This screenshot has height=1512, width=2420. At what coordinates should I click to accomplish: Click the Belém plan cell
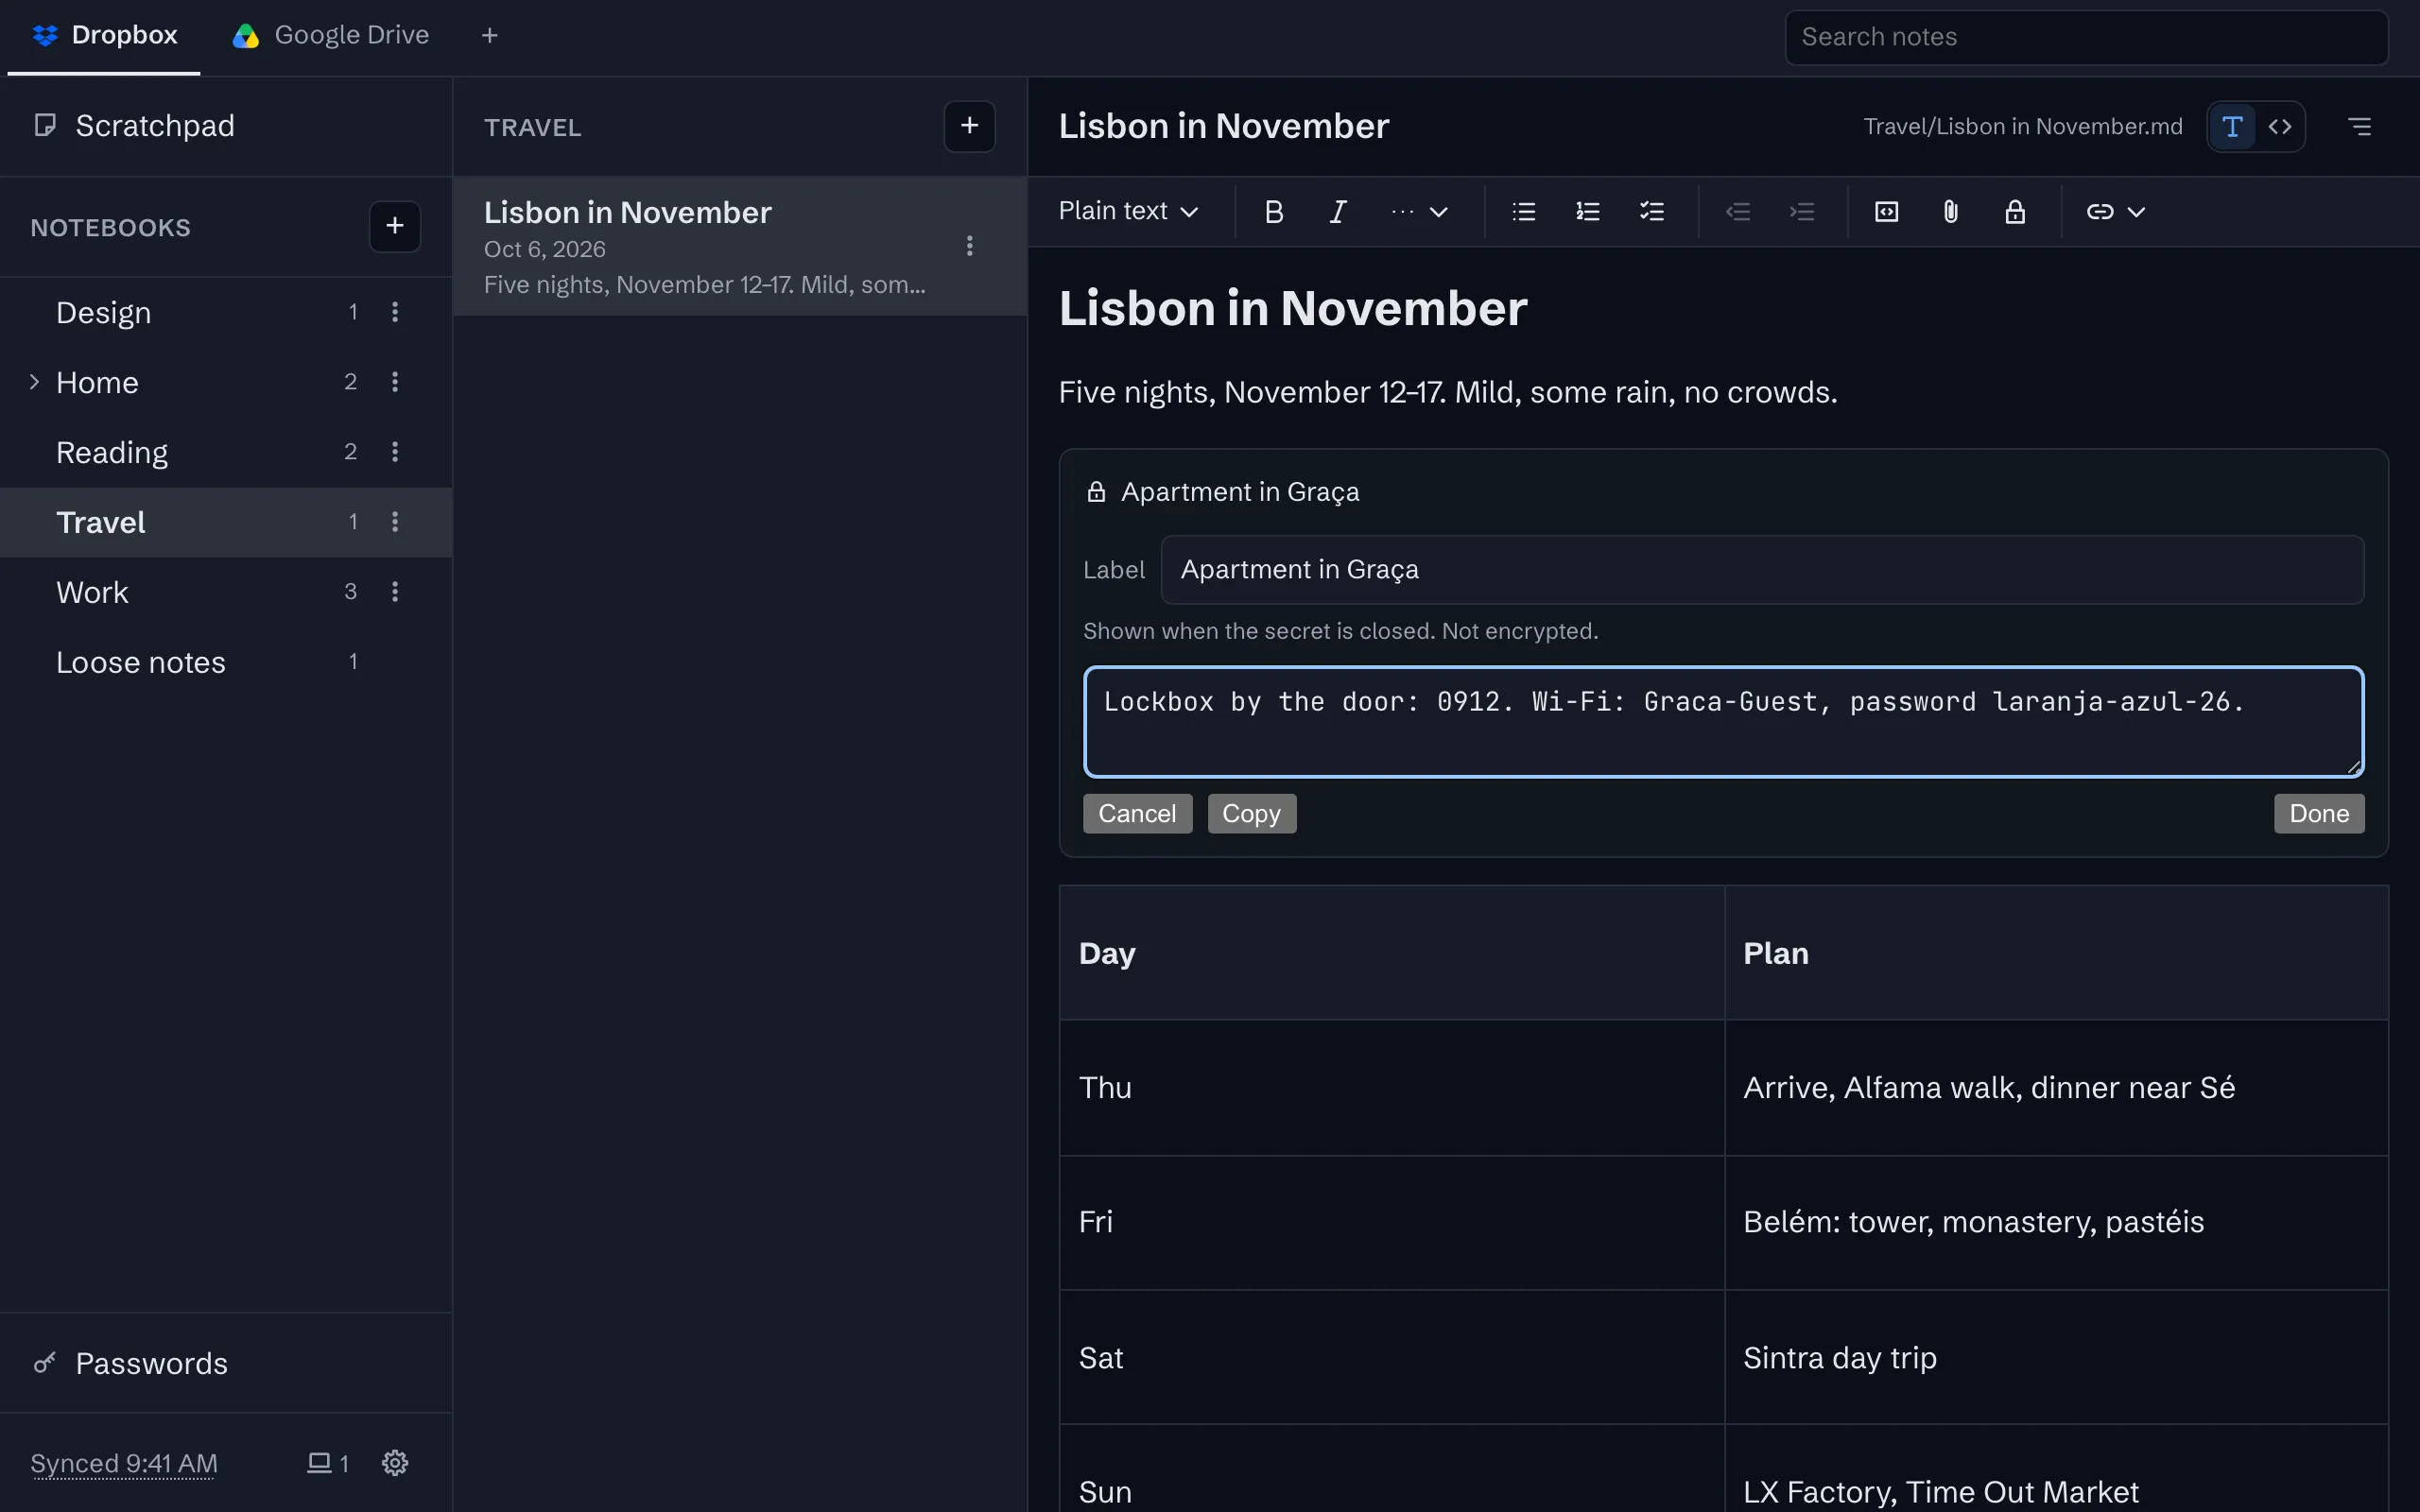[2056, 1222]
